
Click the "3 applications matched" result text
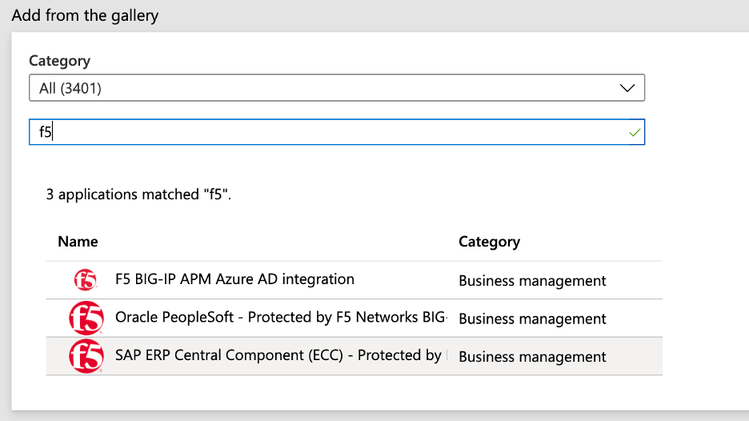(138, 194)
